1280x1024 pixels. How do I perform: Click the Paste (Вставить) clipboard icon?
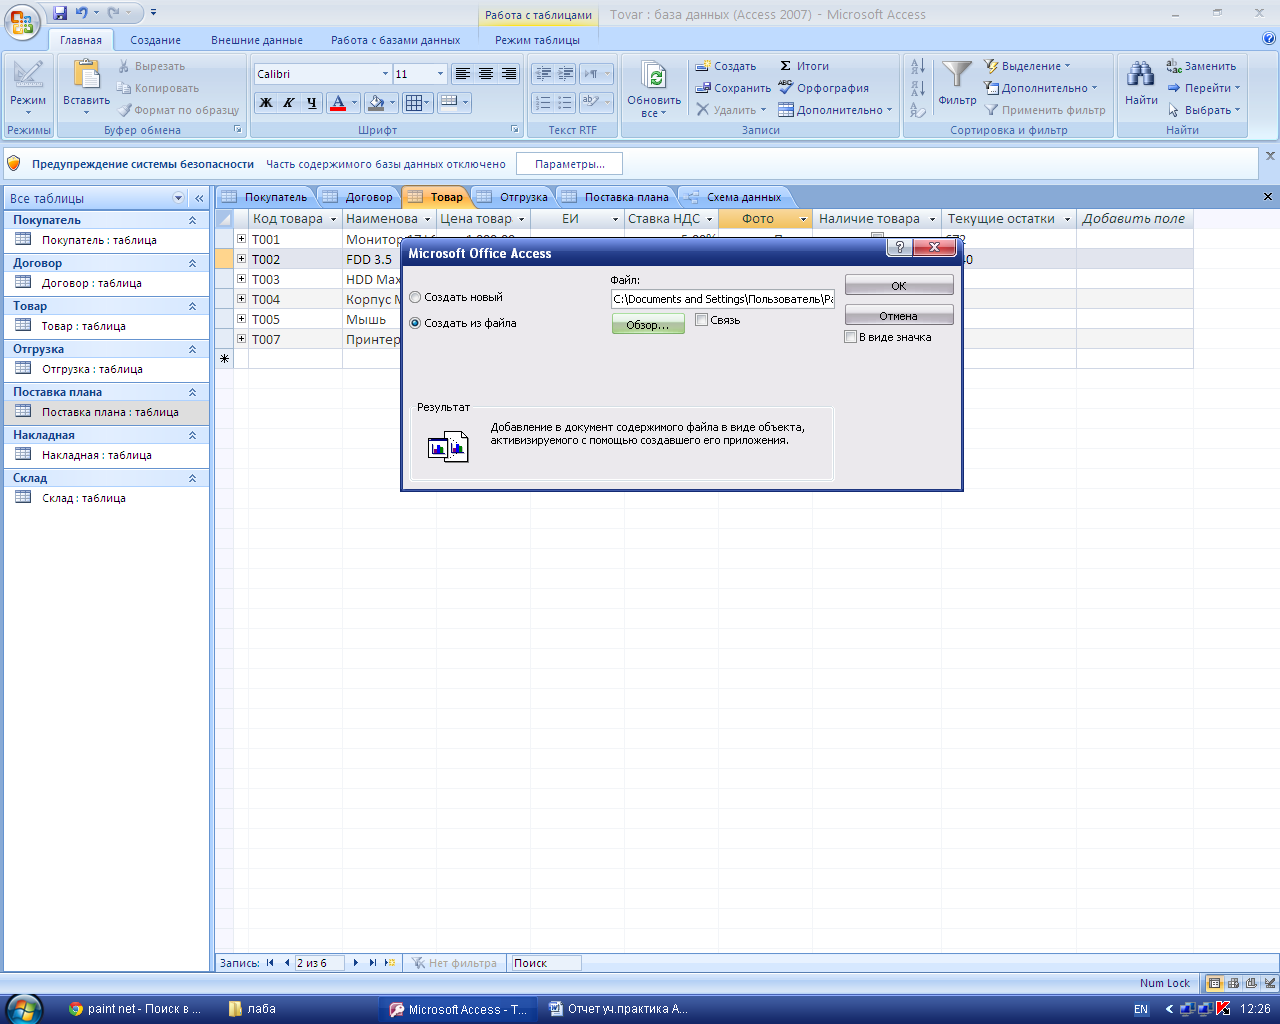87,76
